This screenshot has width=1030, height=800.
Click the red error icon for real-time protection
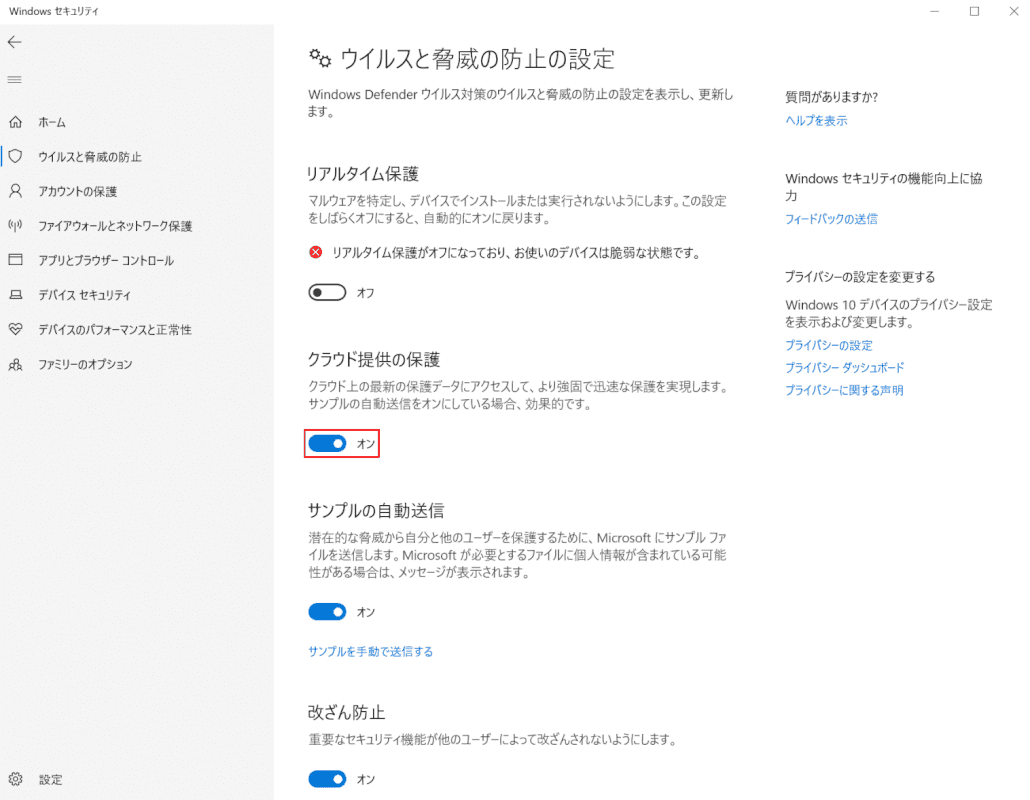[316, 252]
